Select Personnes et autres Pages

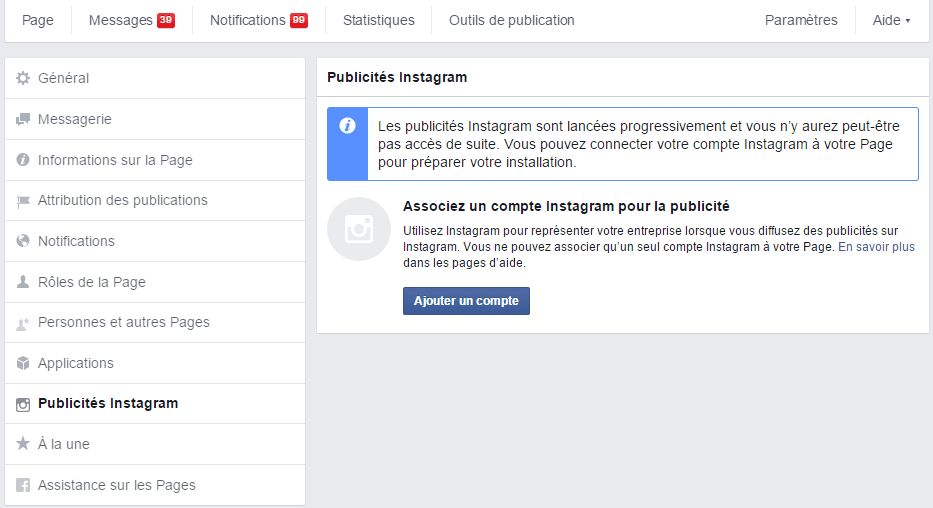155,322
